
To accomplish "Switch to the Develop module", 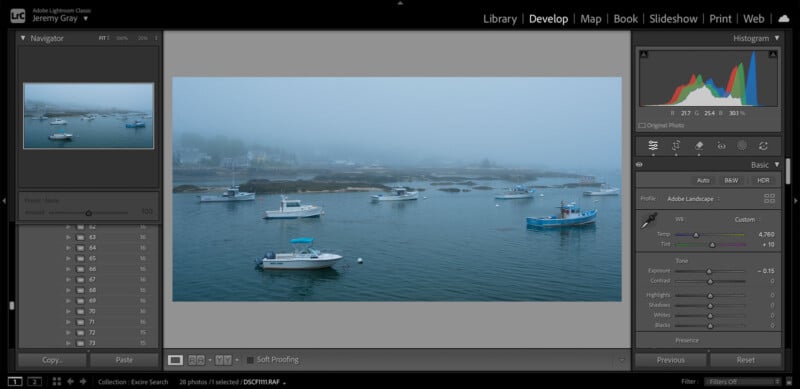I will point(548,19).
